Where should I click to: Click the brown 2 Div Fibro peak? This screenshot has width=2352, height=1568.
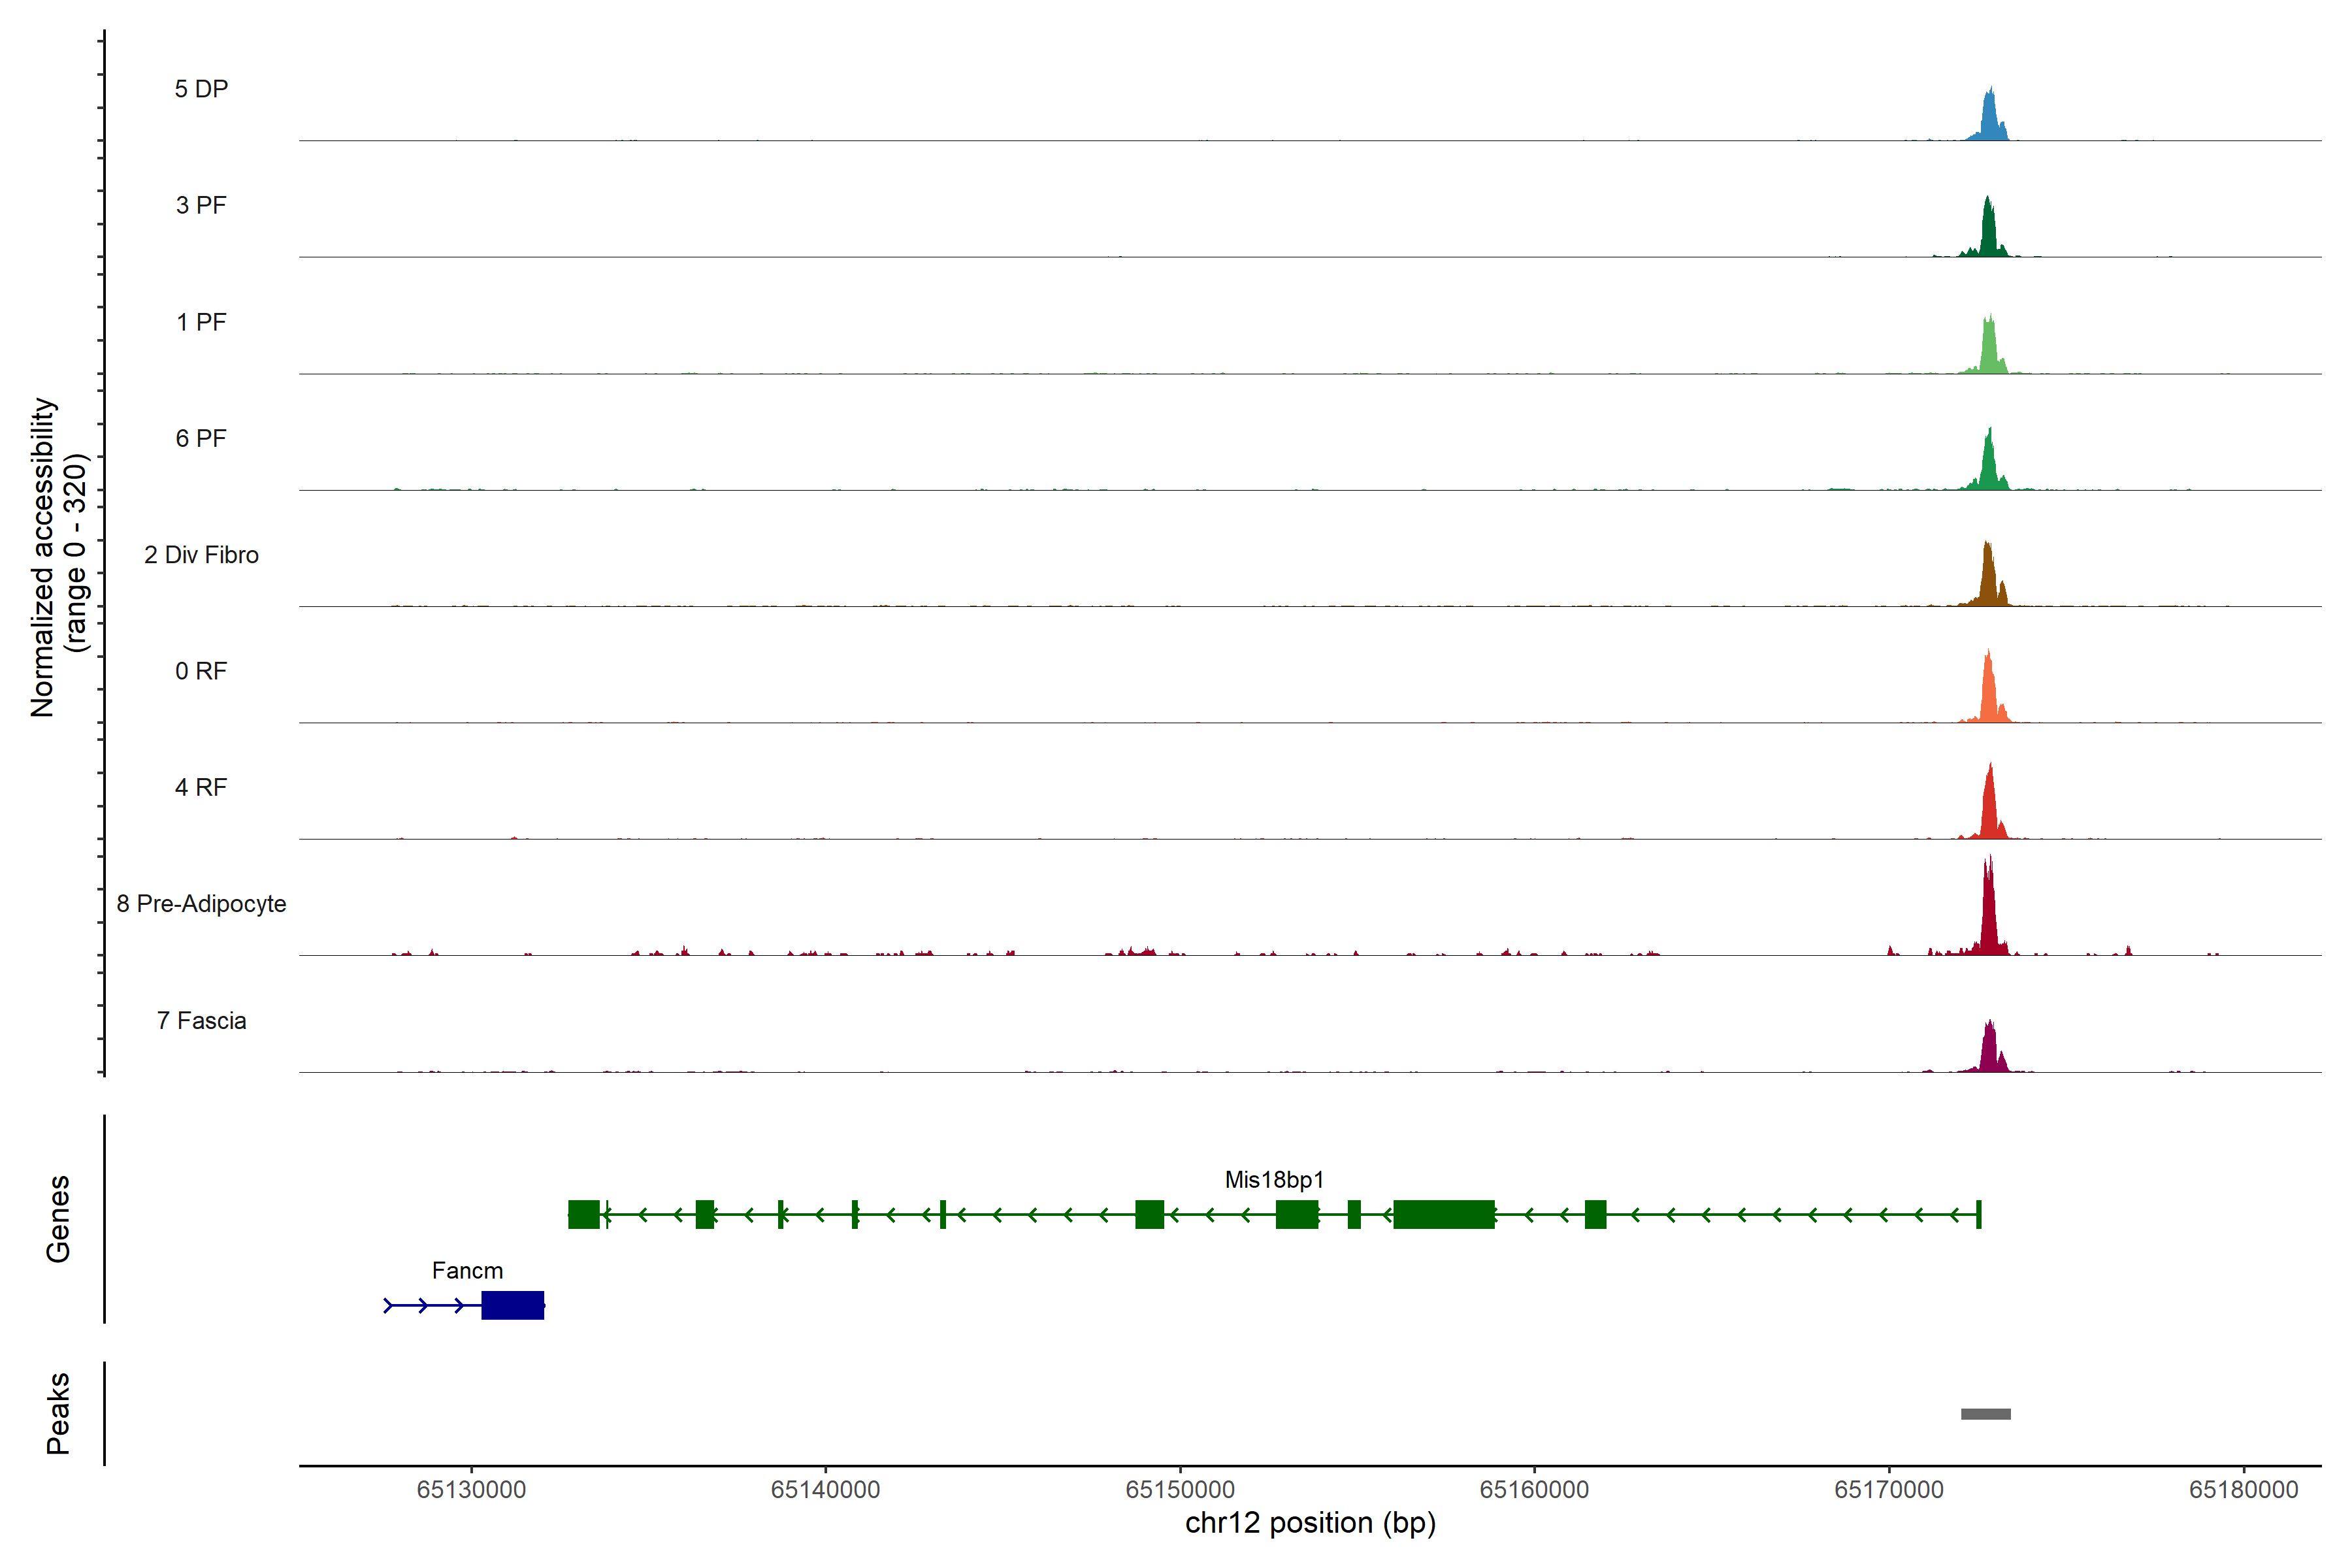(x=1988, y=580)
